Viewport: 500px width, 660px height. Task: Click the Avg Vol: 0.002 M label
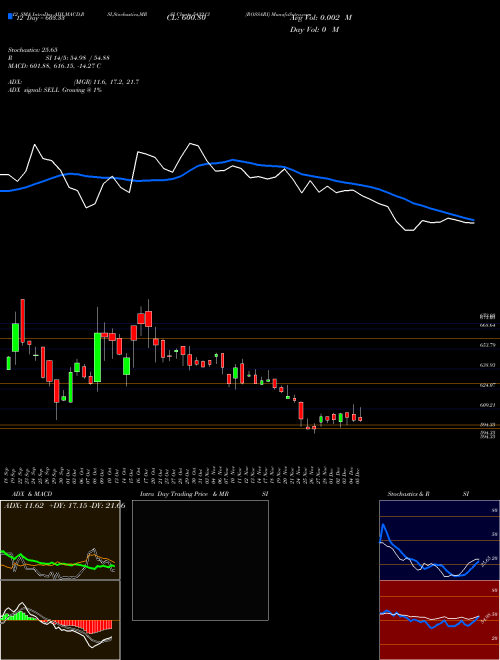point(321,18)
